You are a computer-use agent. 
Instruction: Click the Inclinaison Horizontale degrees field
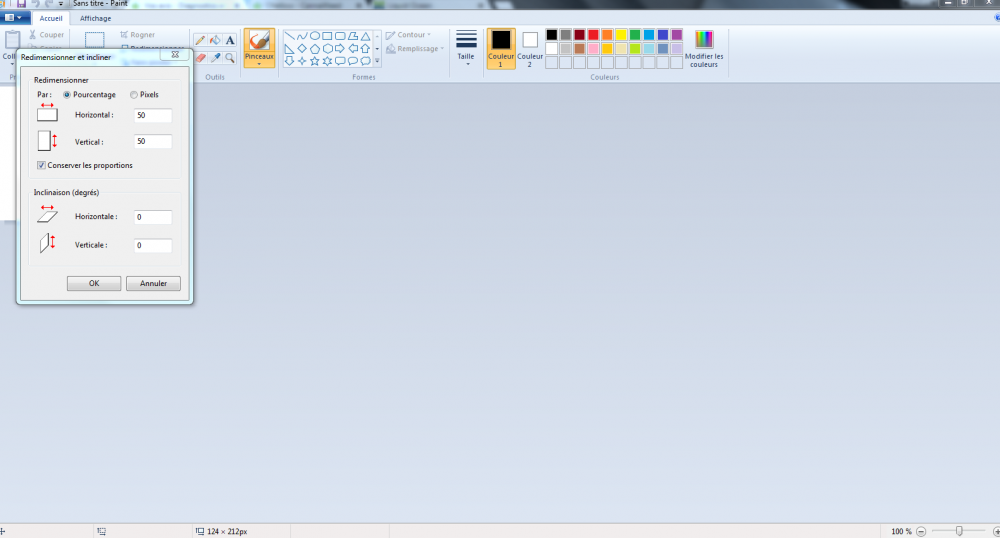point(152,217)
